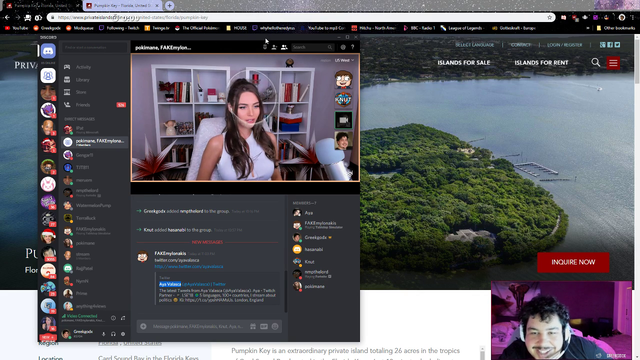The image size is (640, 360).
Task: Click the browser address bar
Action: 300,18
